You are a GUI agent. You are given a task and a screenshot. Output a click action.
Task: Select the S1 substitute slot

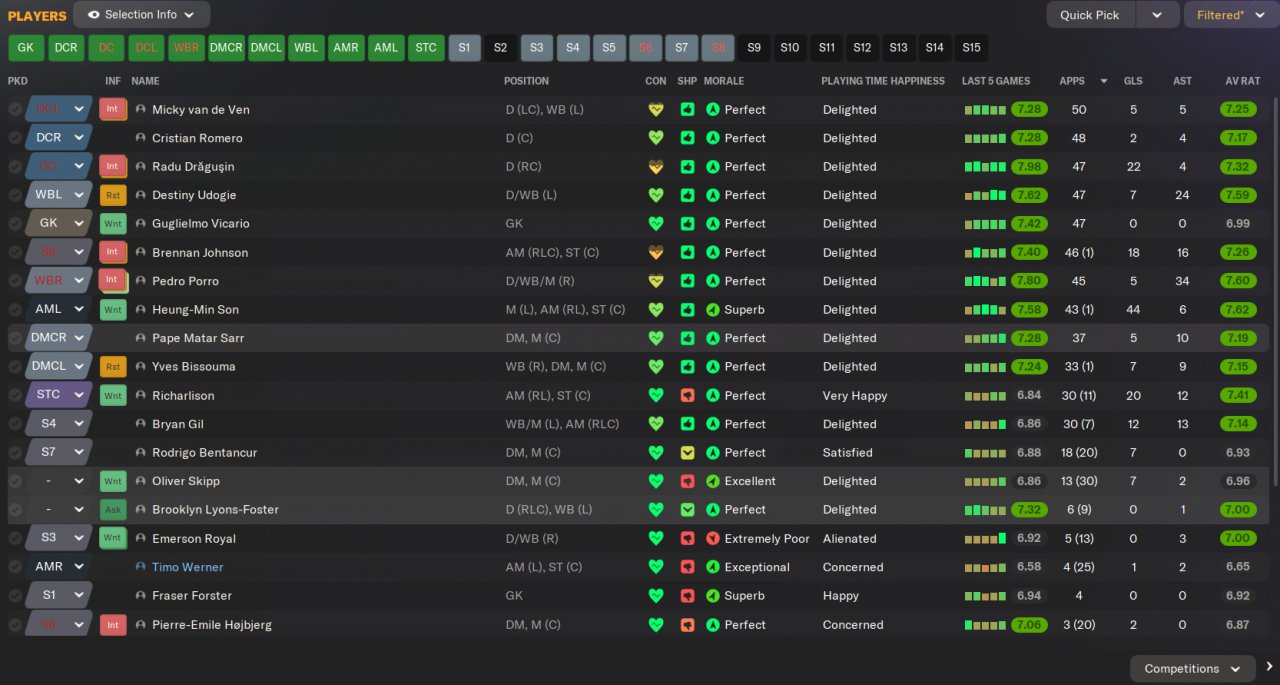(464, 47)
